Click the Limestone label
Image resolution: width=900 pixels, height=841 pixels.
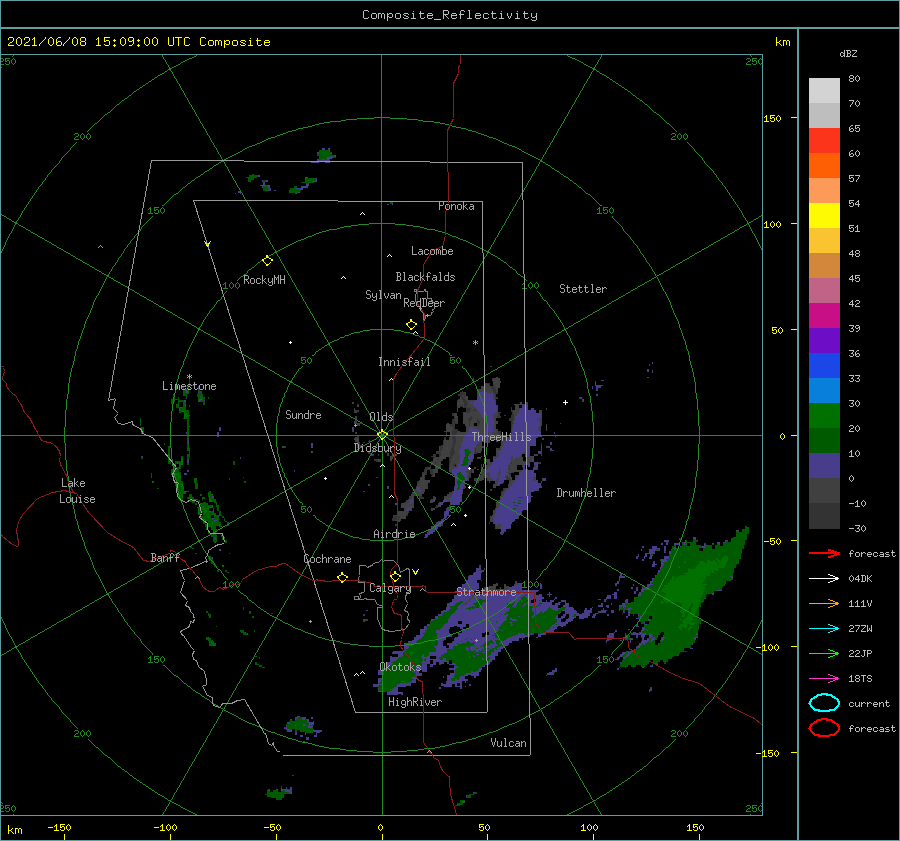coord(189,386)
